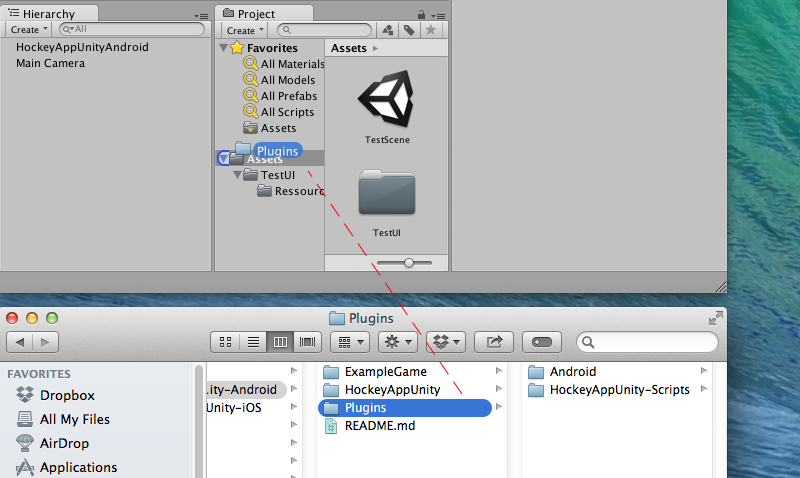
Task: Switch Finder to icon view
Action: [x=225, y=342]
